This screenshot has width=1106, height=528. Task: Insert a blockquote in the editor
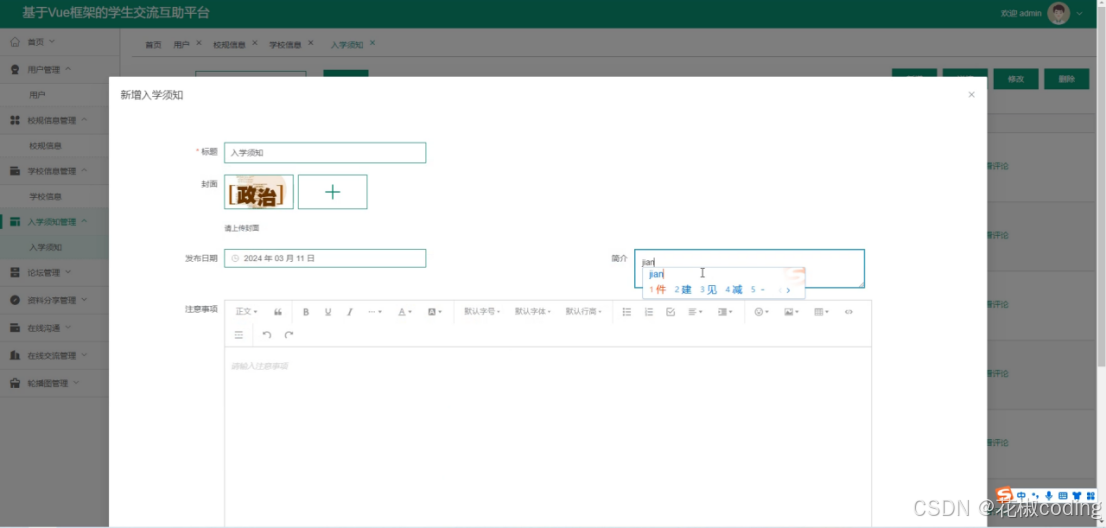tap(278, 312)
